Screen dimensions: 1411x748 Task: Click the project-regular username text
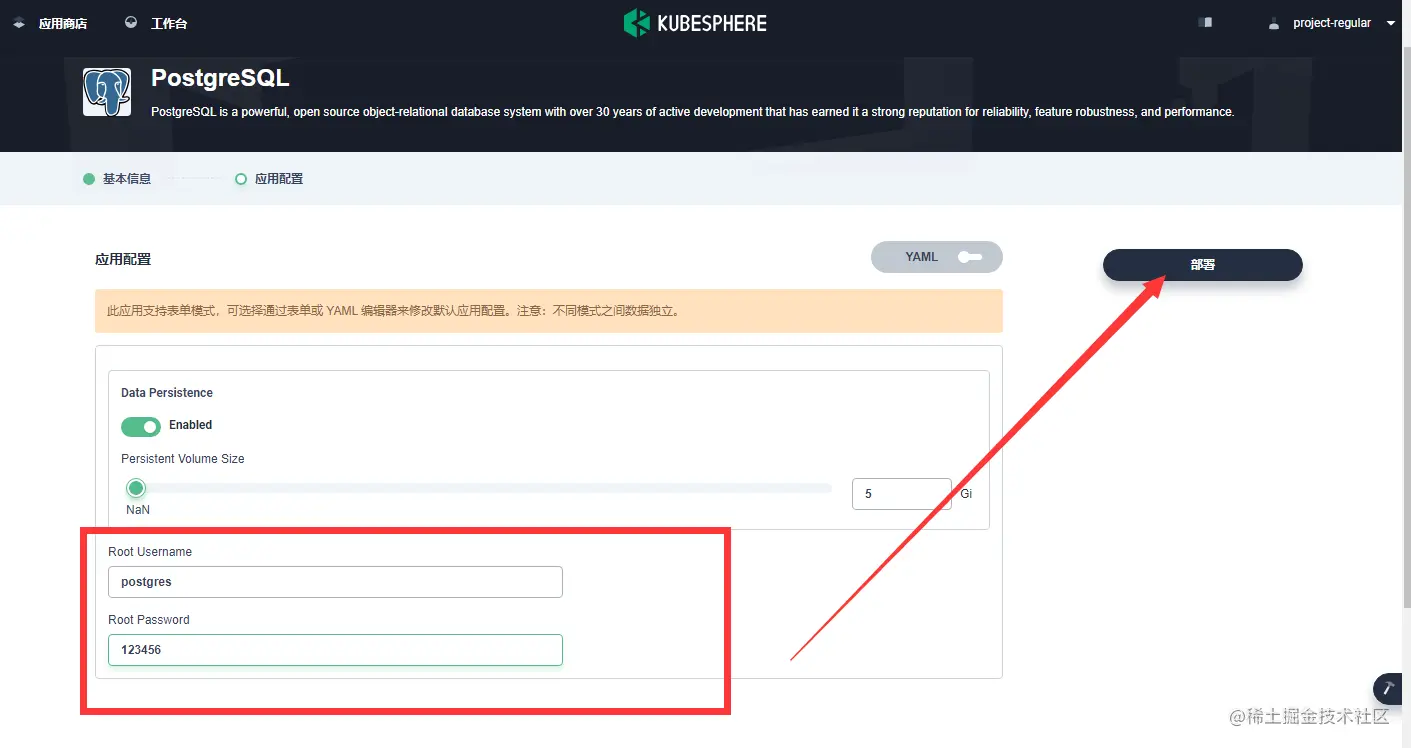coord(1332,23)
